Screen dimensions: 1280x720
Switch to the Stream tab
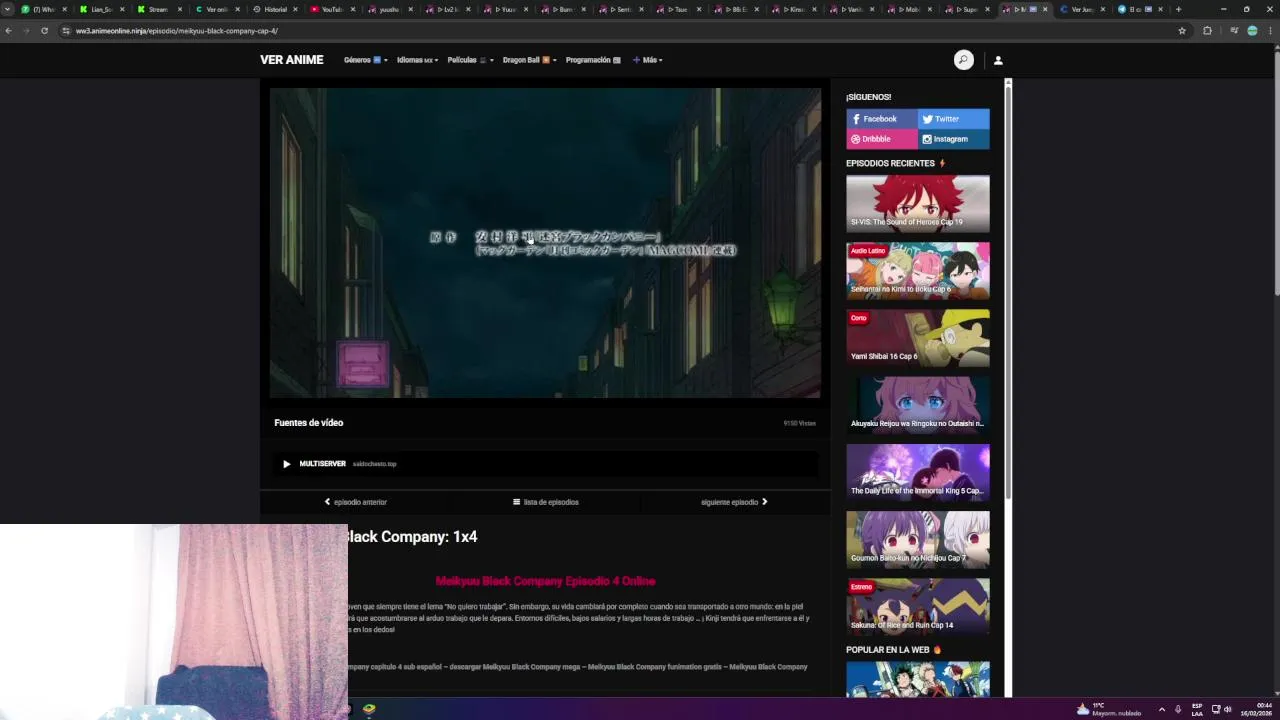coord(158,9)
